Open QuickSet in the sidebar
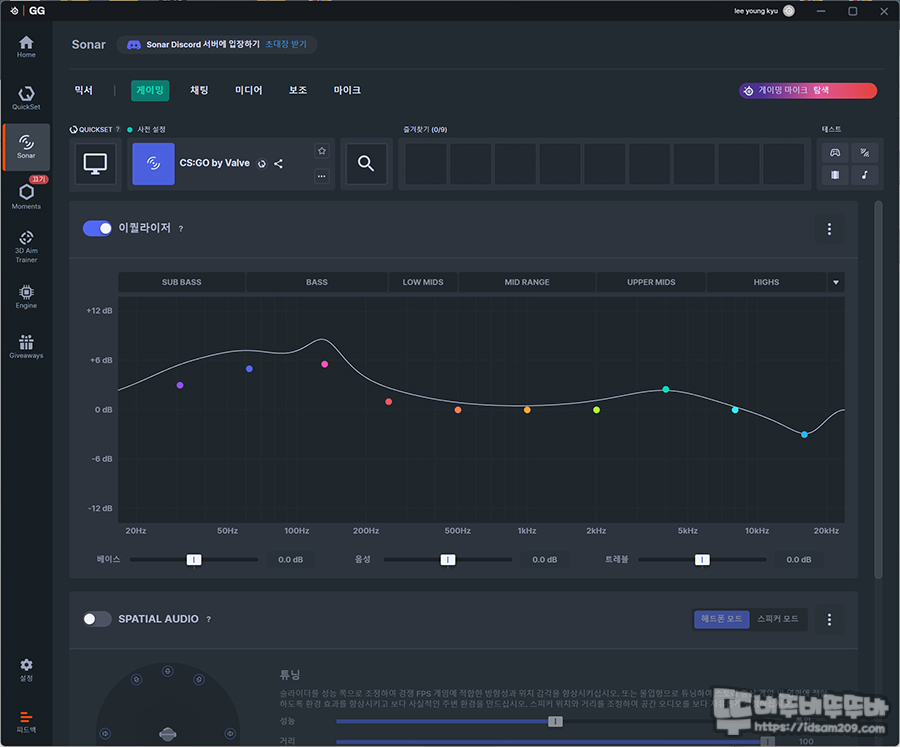 26,98
